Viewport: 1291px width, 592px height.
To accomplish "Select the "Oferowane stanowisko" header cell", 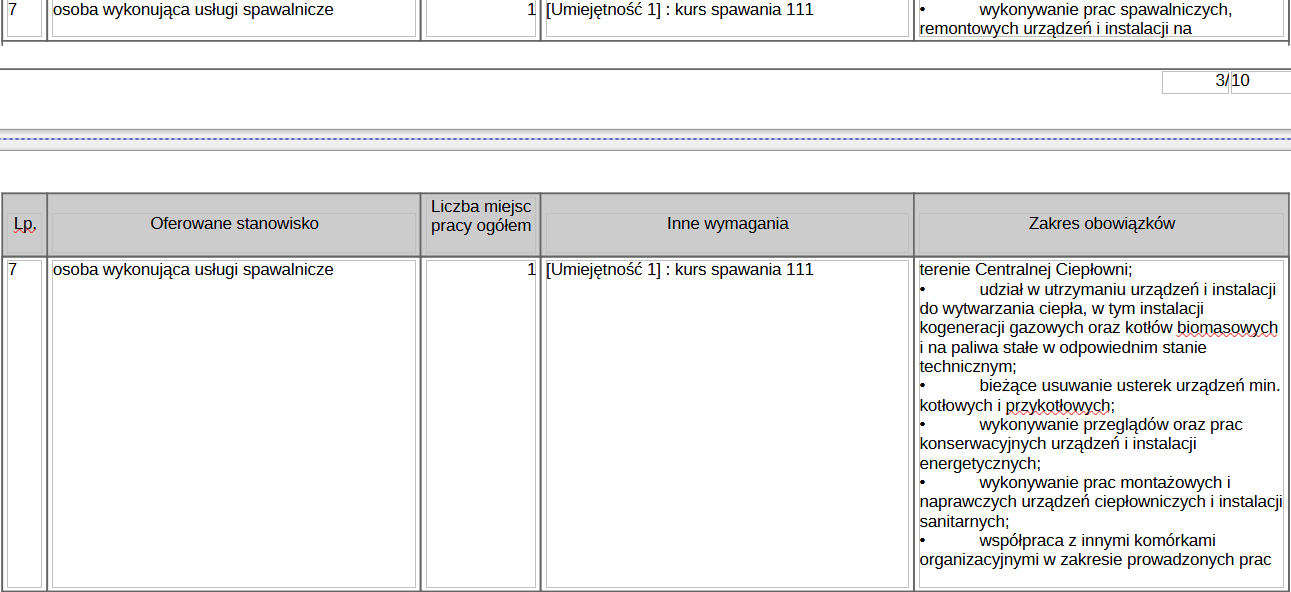I will coord(234,224).
